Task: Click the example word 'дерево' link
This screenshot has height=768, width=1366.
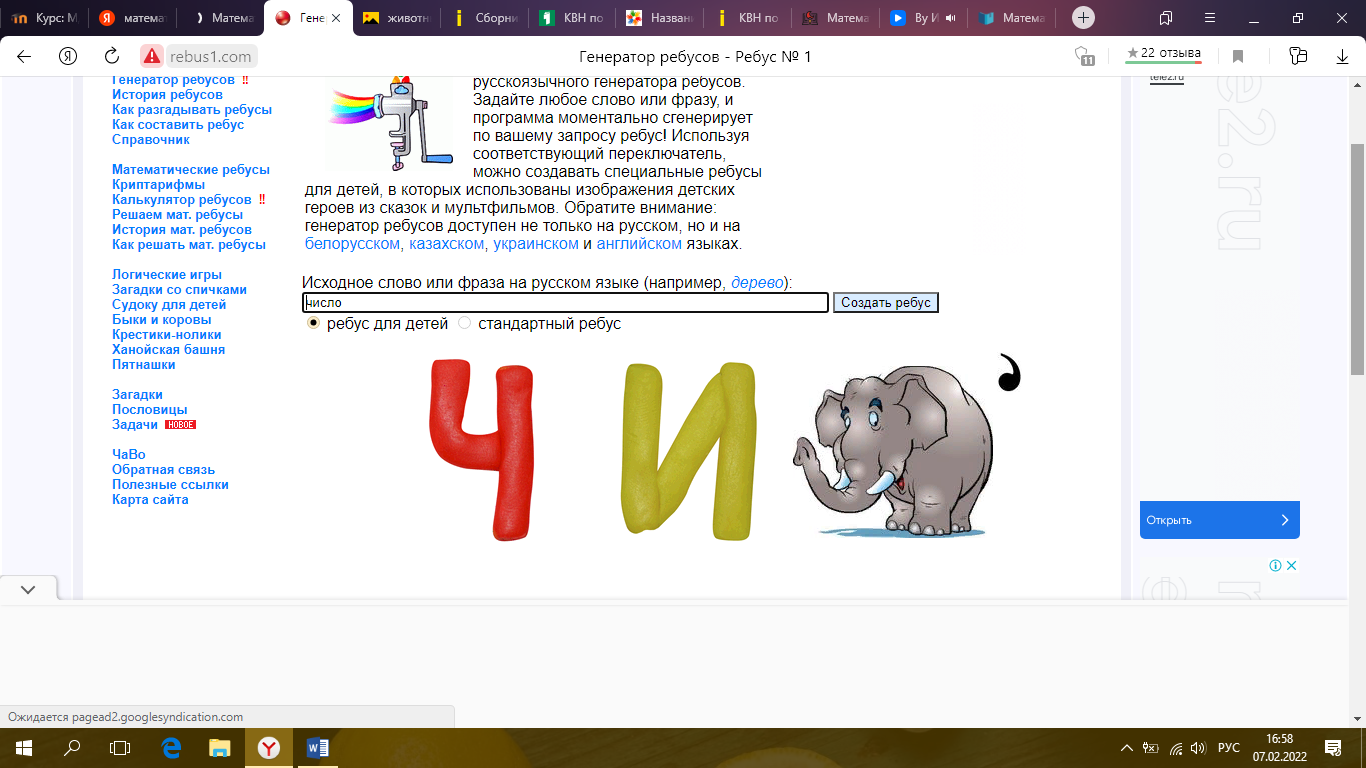Action: click(759, 283)
